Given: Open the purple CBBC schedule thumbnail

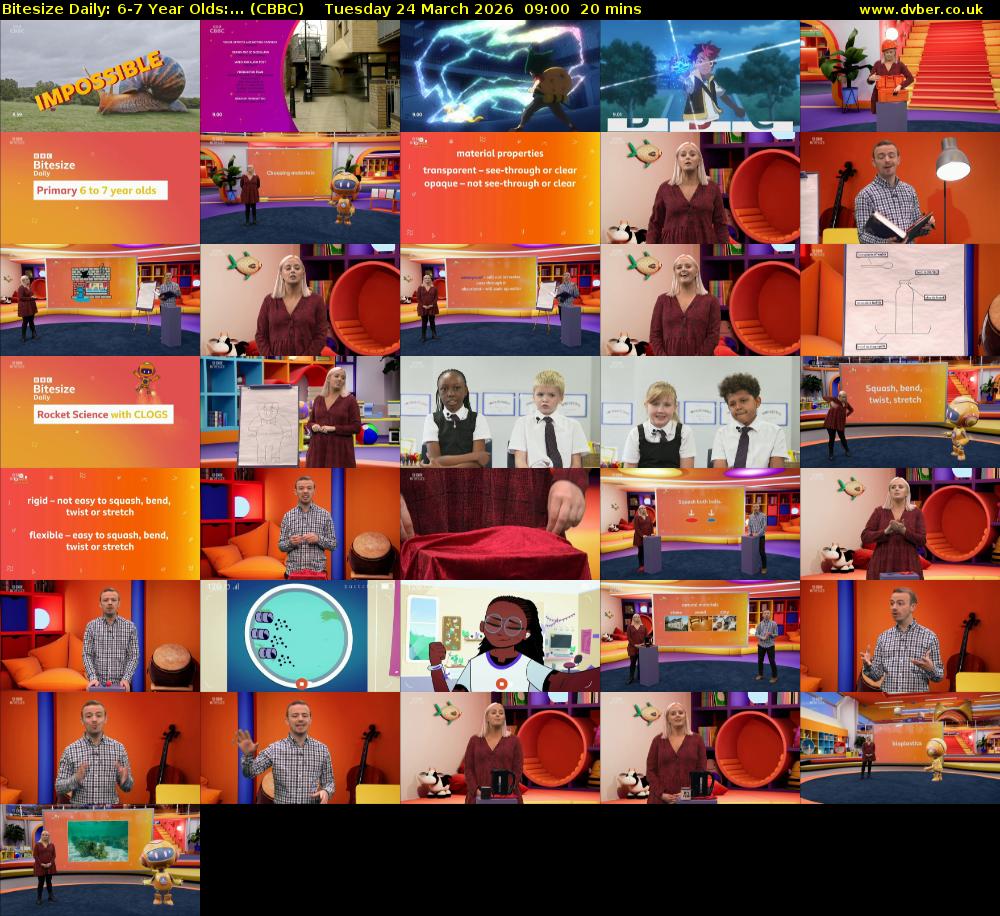Looking at the screenshot, I should (300, 76).
